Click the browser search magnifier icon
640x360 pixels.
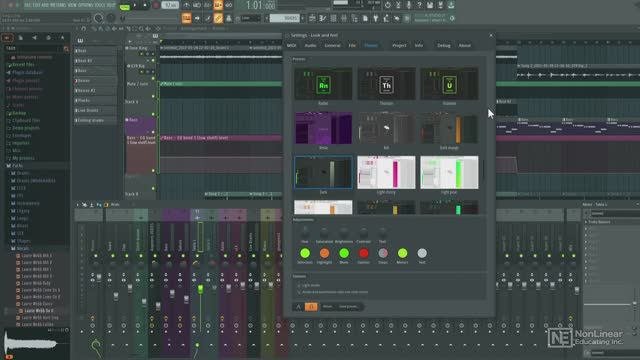(66, 49)
